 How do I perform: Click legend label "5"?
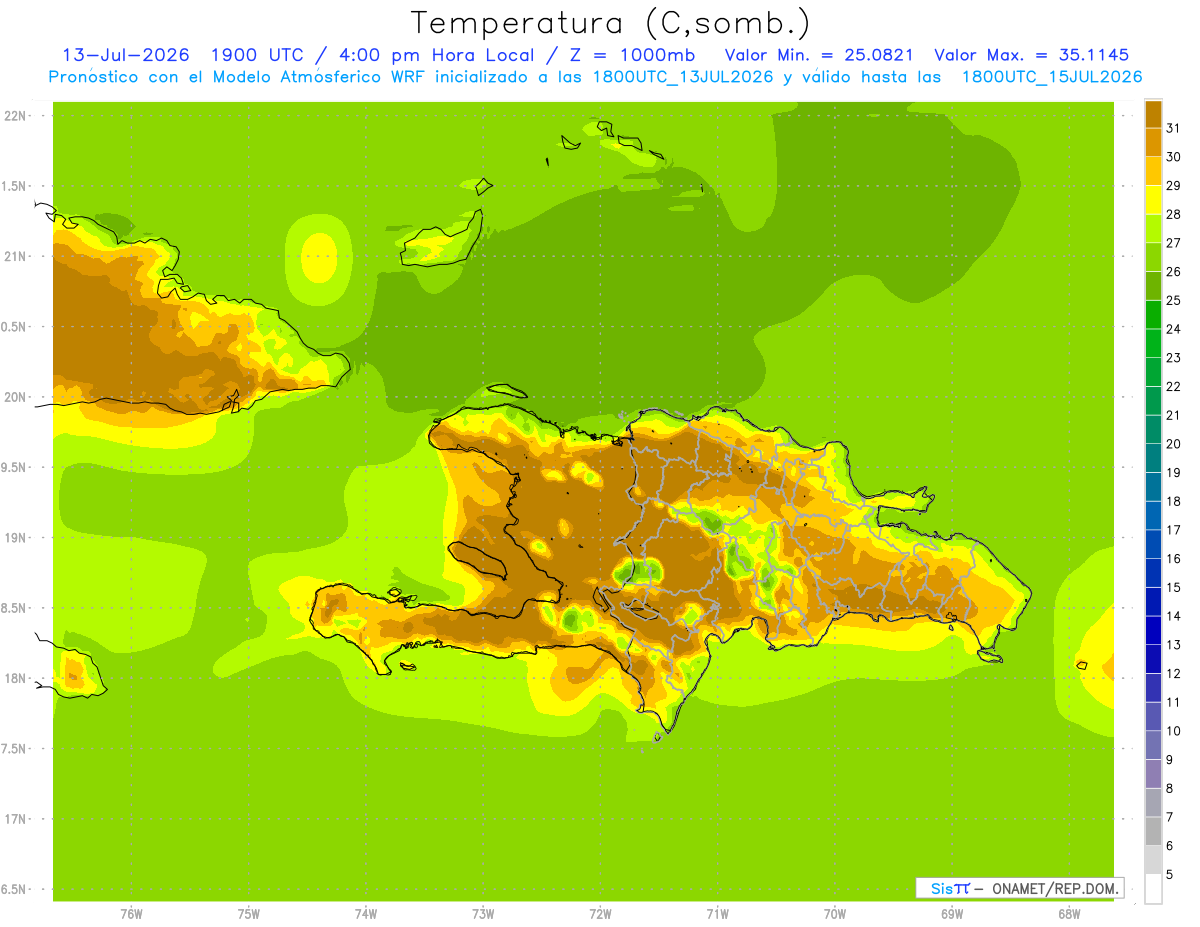click(1169, 874)
